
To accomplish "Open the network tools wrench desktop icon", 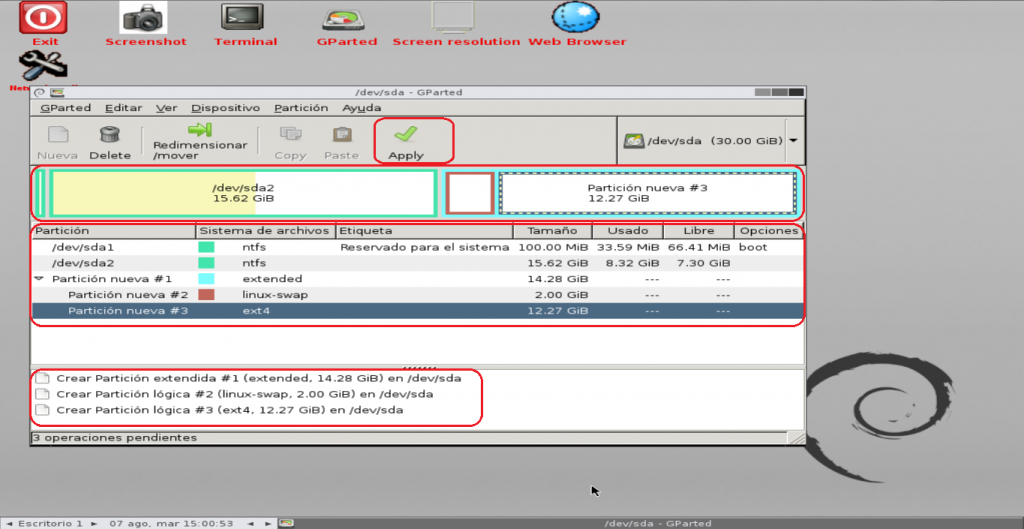I will pos(43,66).
